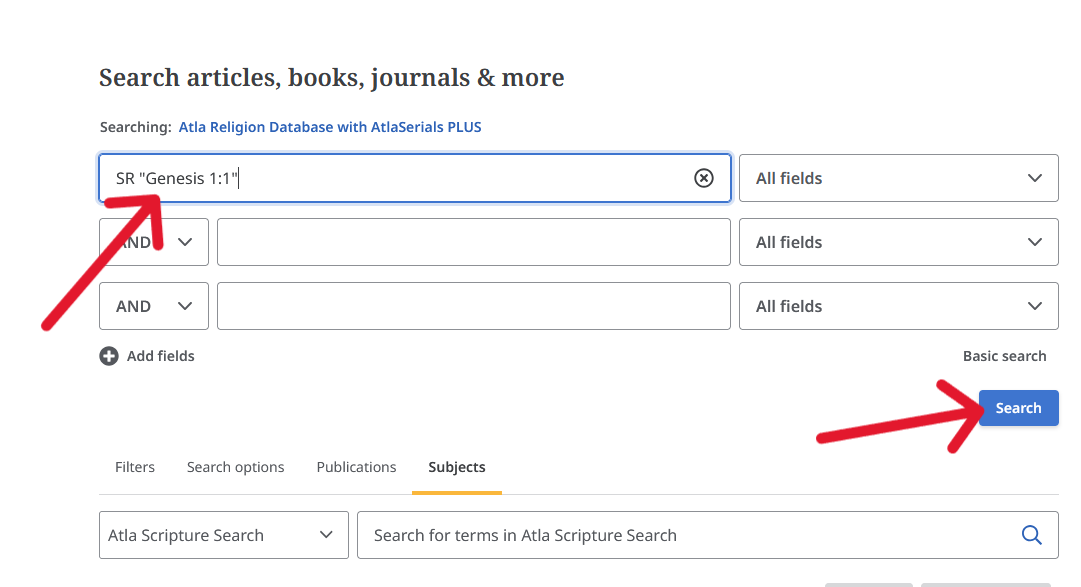Viewport: 1081px width, 587px height.
Task: Click Add fields to add a row
Action: pos(160,356)
